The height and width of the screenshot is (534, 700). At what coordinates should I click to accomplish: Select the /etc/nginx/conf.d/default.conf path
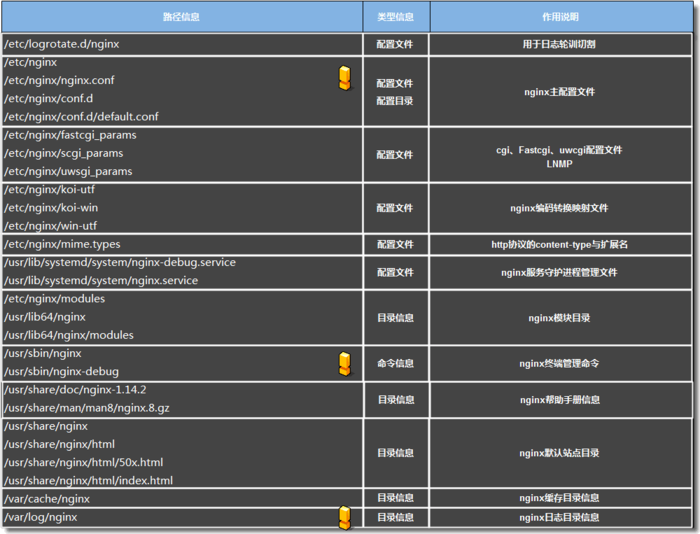[81, 116]
